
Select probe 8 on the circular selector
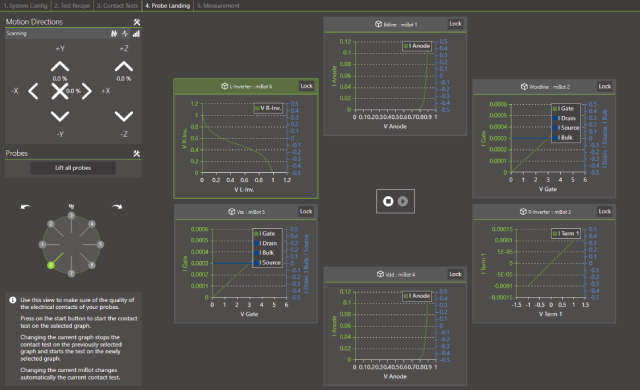click(x=51, y=265)
